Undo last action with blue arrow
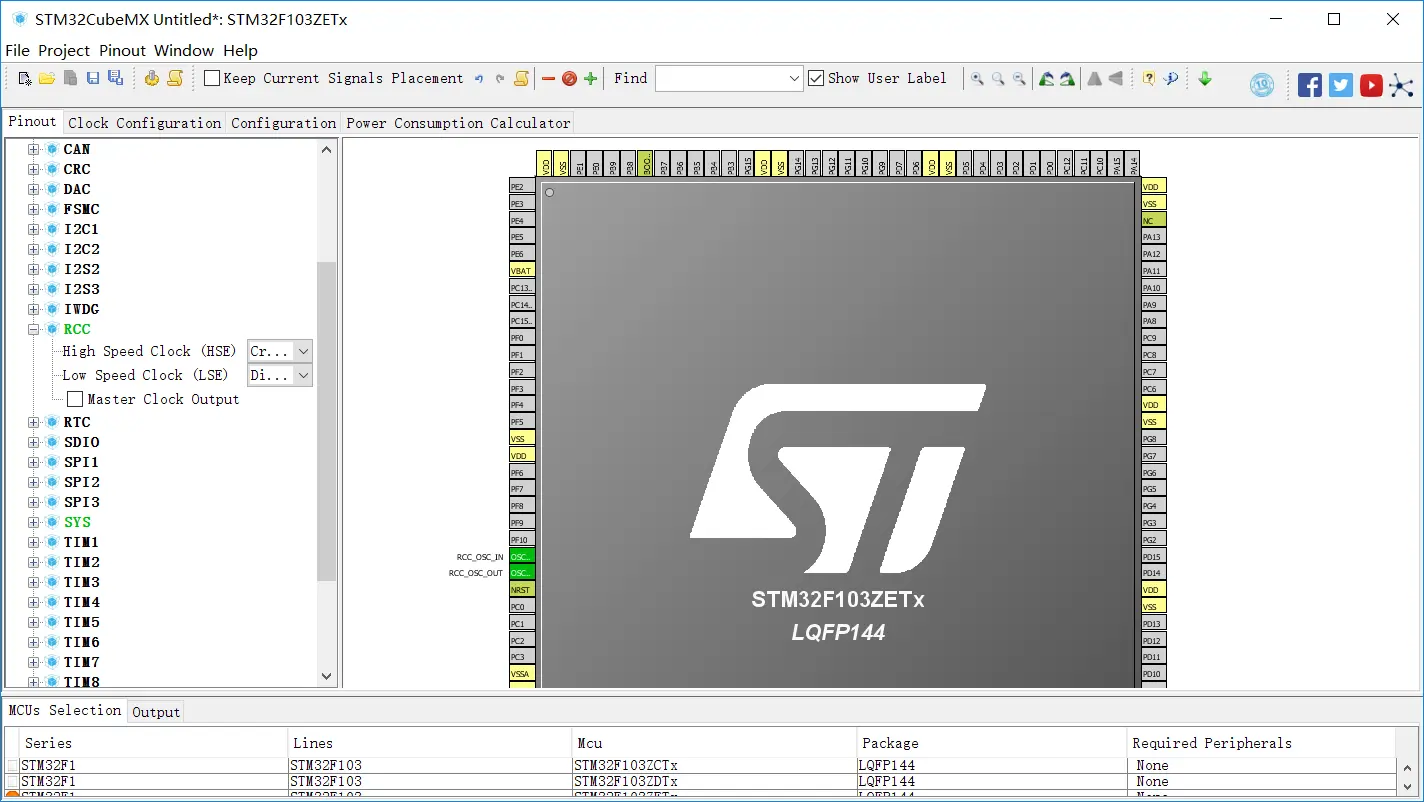This screenshot has height=802, width=1424. point(479,78)
